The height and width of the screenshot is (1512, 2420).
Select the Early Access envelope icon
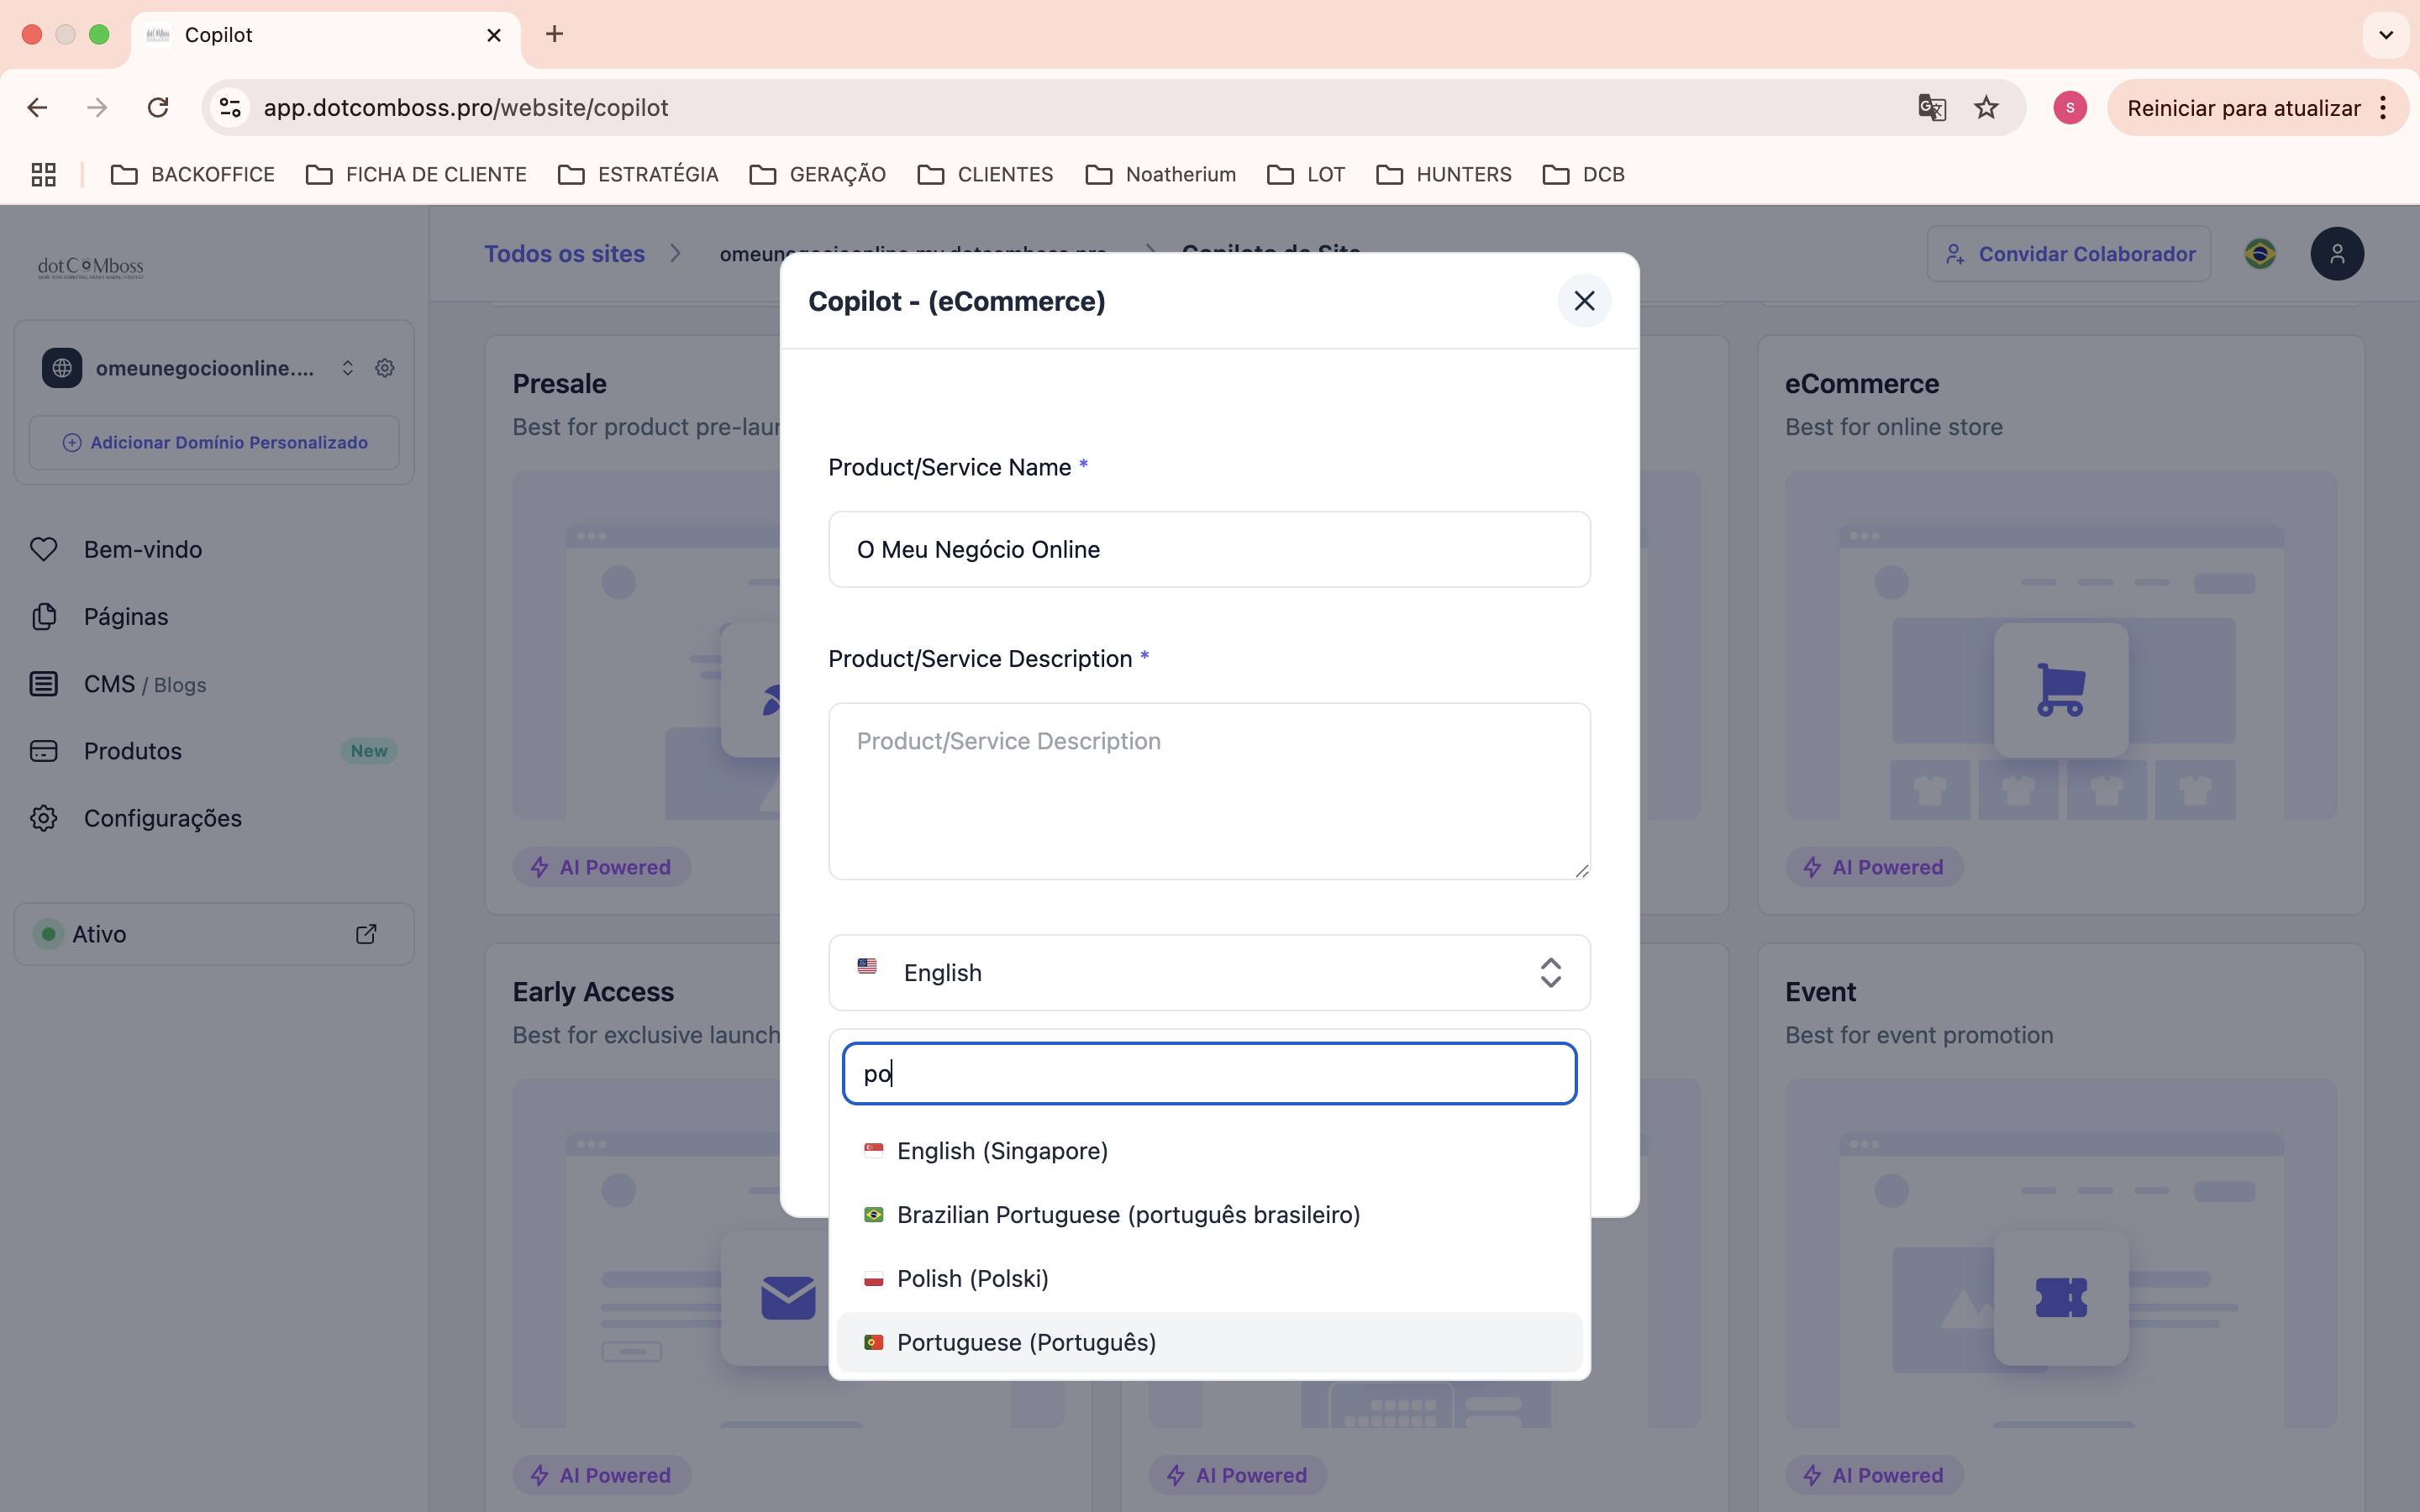pos(788,1298)
